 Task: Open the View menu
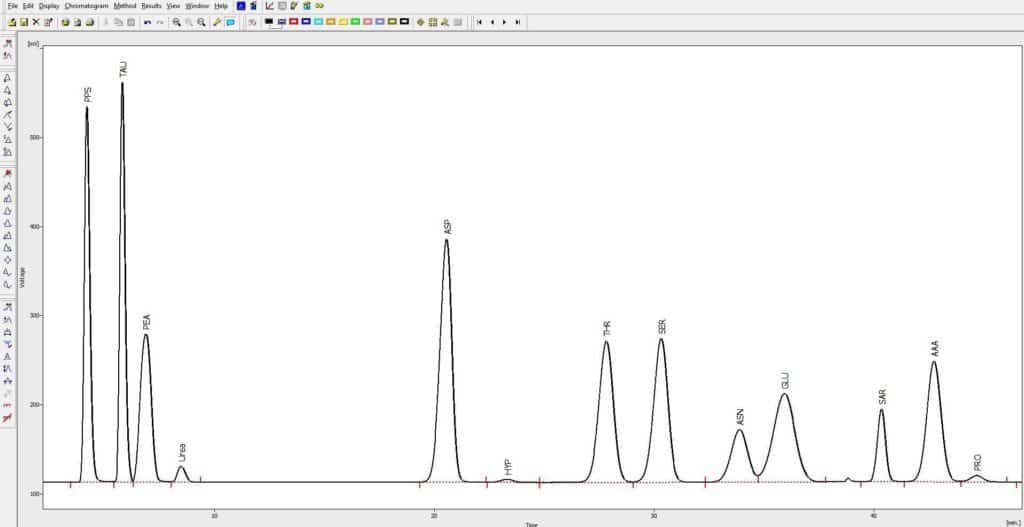pyautogui.click(x=173, y=5)
